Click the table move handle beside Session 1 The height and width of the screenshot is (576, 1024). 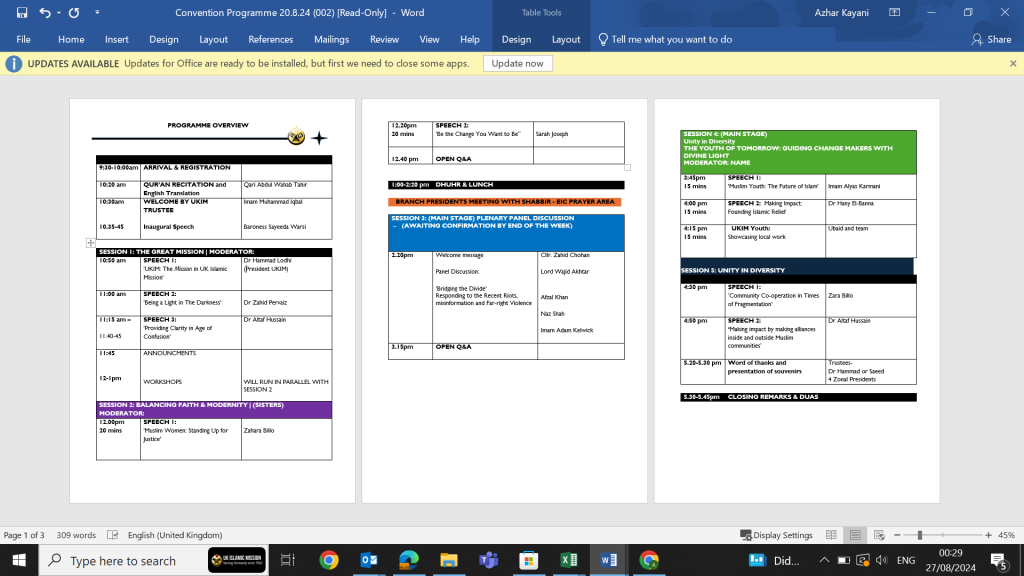(x=90, y=243)
